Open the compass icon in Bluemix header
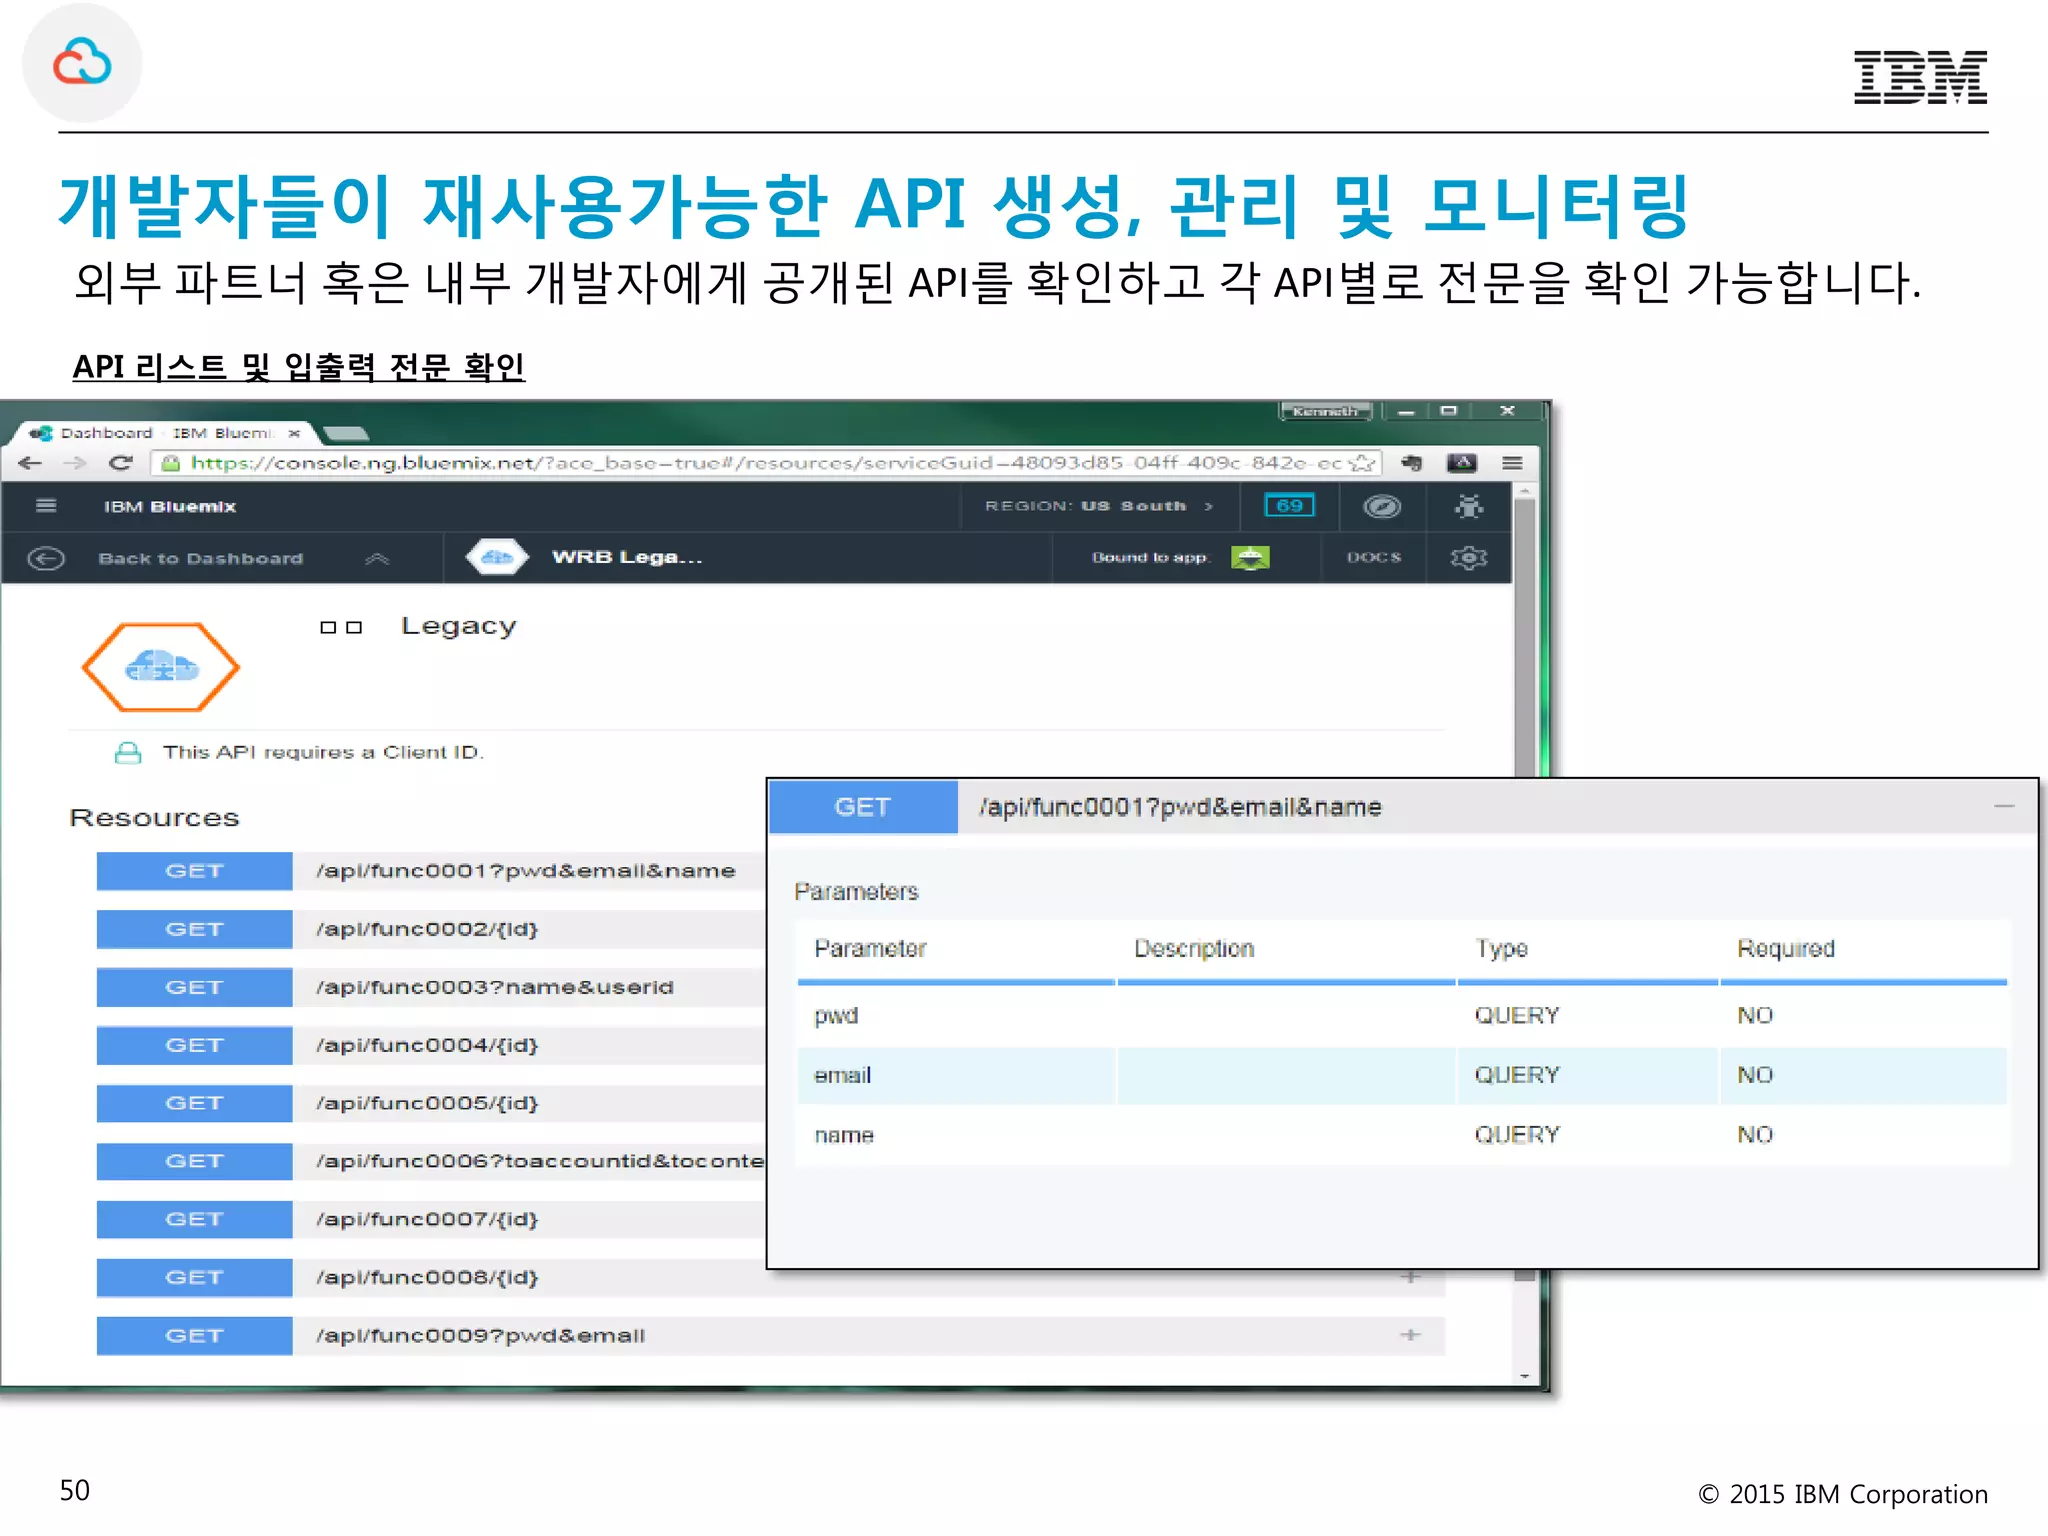Image resolution: width=2048 pixels, height=1536 pixels. pos(1382,507)
